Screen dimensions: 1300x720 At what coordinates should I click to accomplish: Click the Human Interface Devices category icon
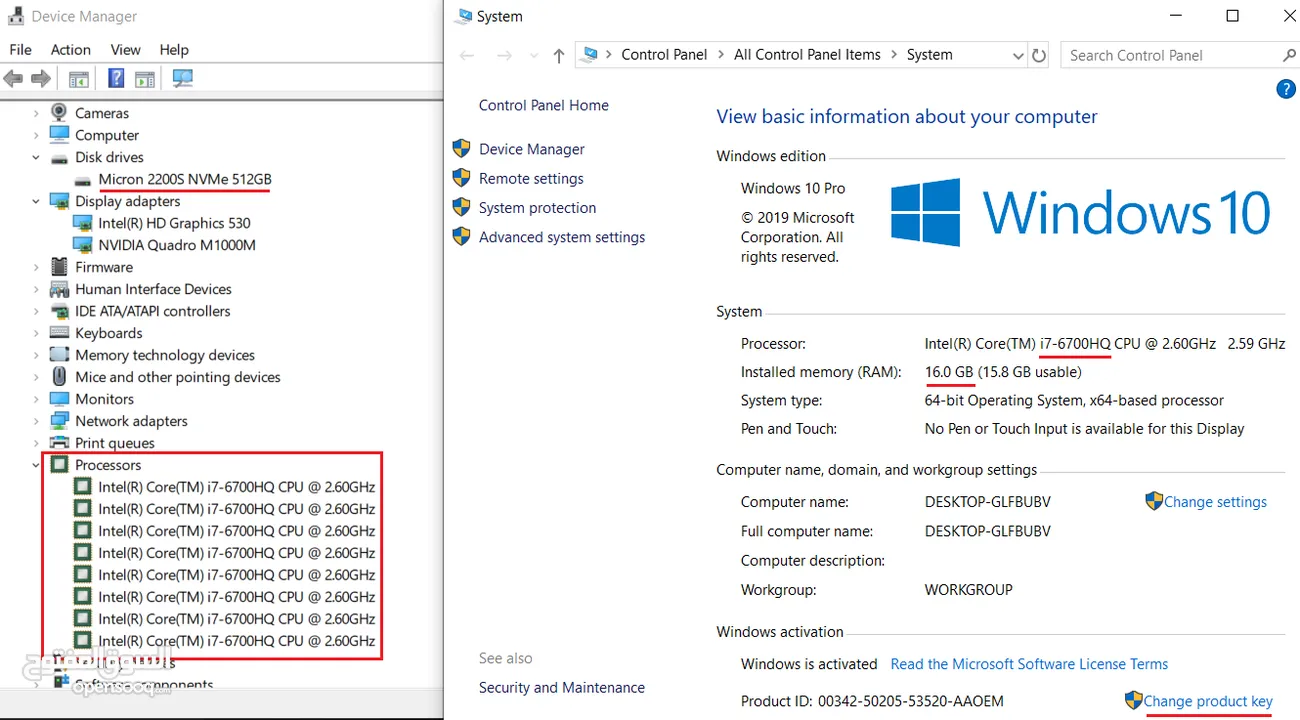59,289
